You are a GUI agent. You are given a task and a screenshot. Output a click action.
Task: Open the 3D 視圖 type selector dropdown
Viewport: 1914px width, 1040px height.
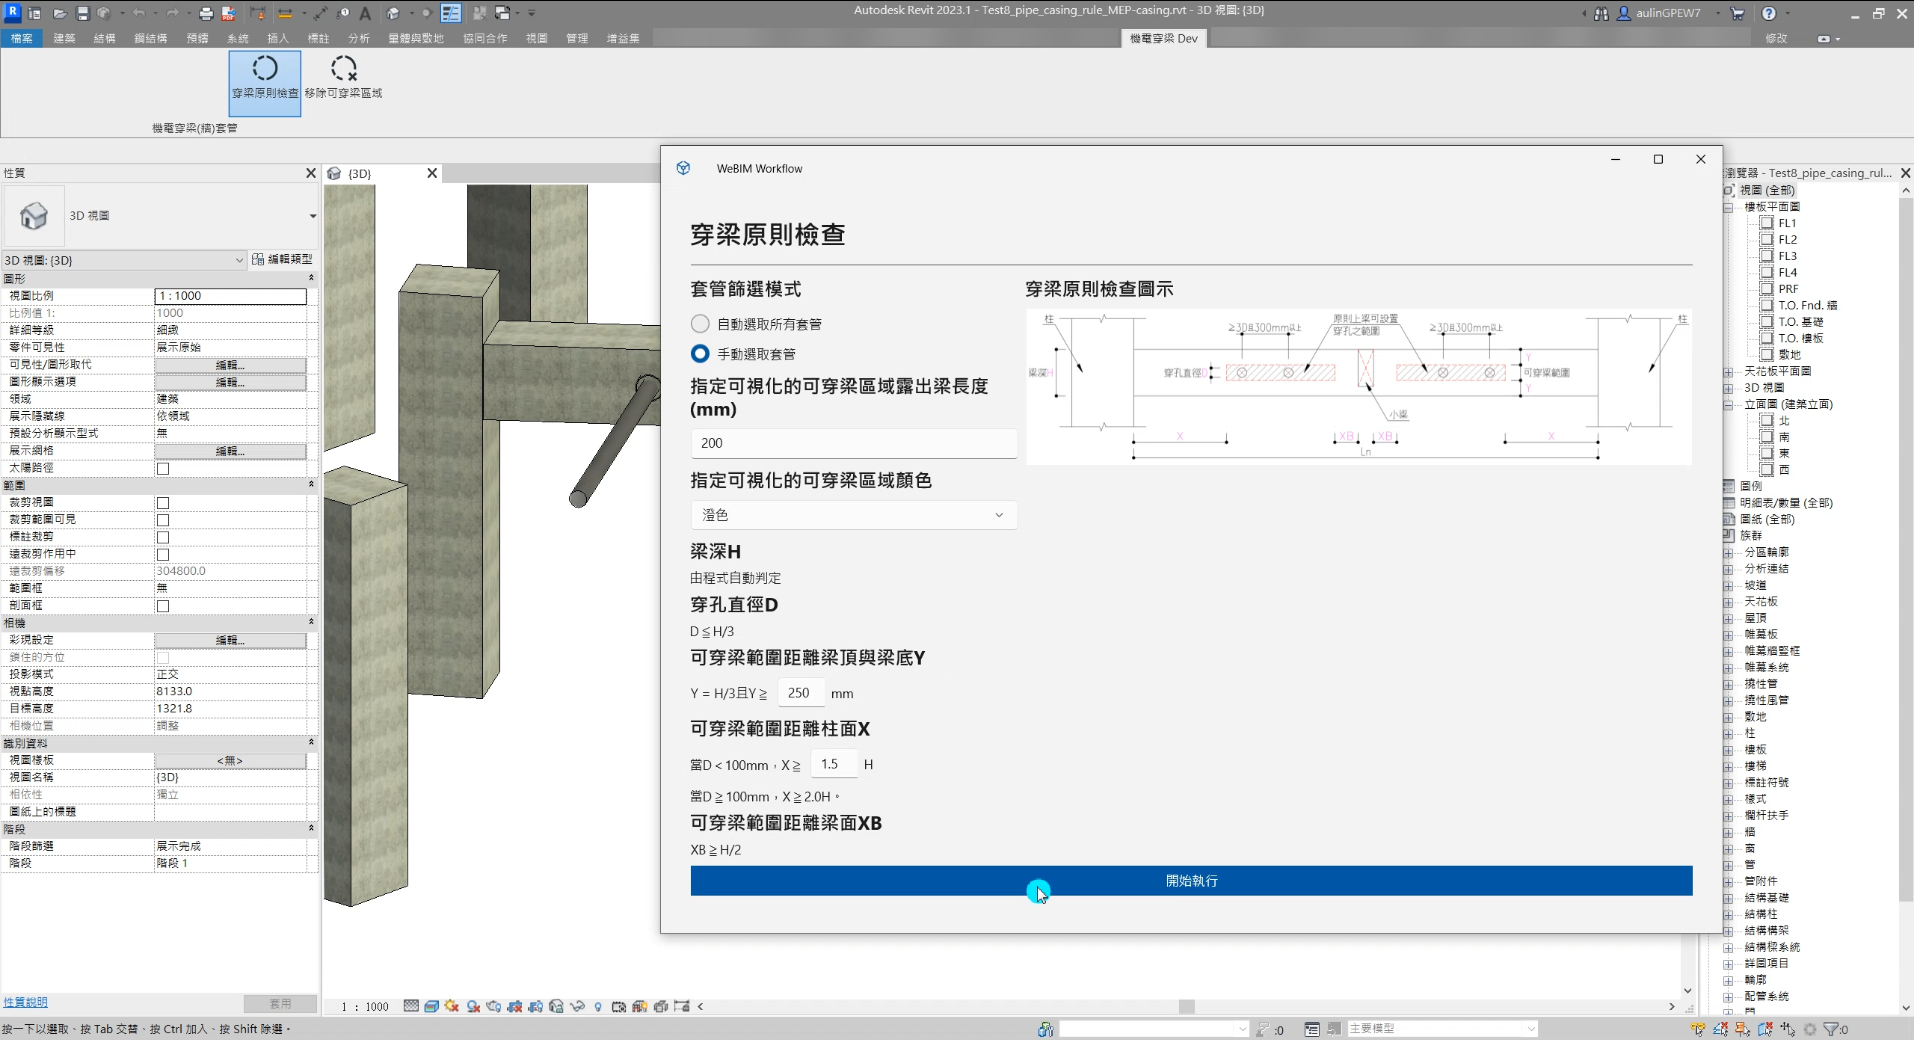click(312, 216)
